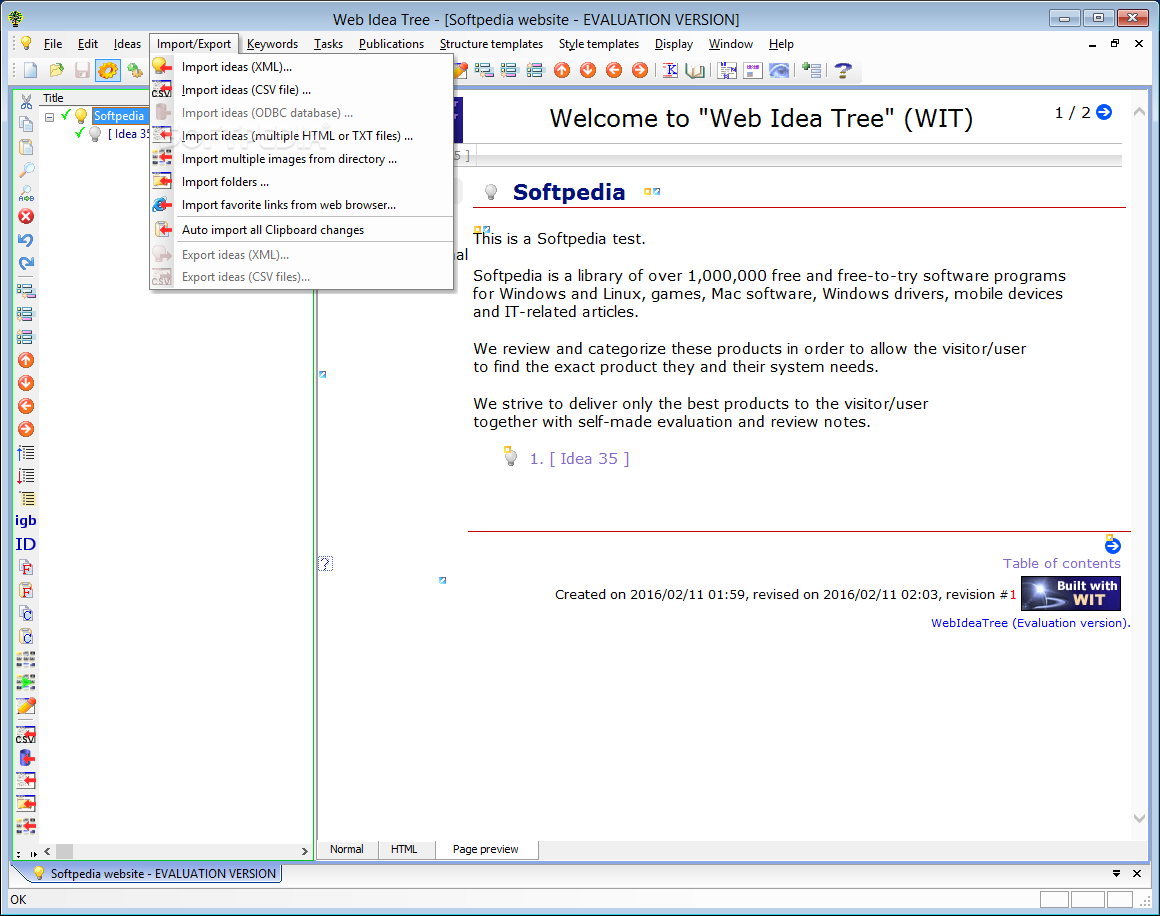Screen dimensions: 1160x916
Task: Select the [ Idea 35 ] tree item
Action: pos(127,134)
